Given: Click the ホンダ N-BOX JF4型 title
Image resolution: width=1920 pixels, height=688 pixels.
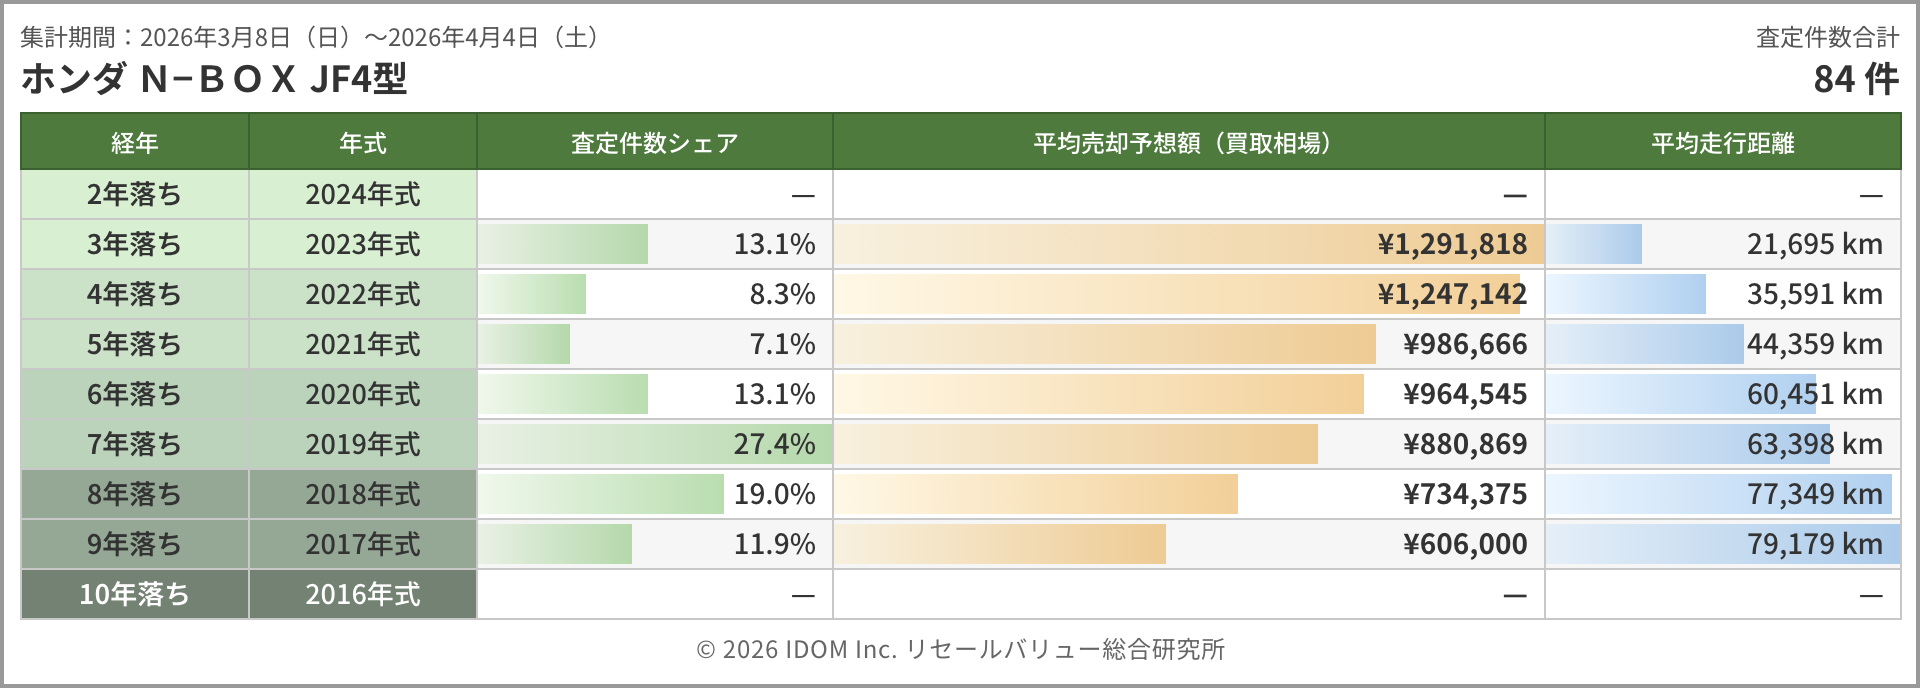Looking at the screenshot, I should pyautogui.click(x=214, y=79).
